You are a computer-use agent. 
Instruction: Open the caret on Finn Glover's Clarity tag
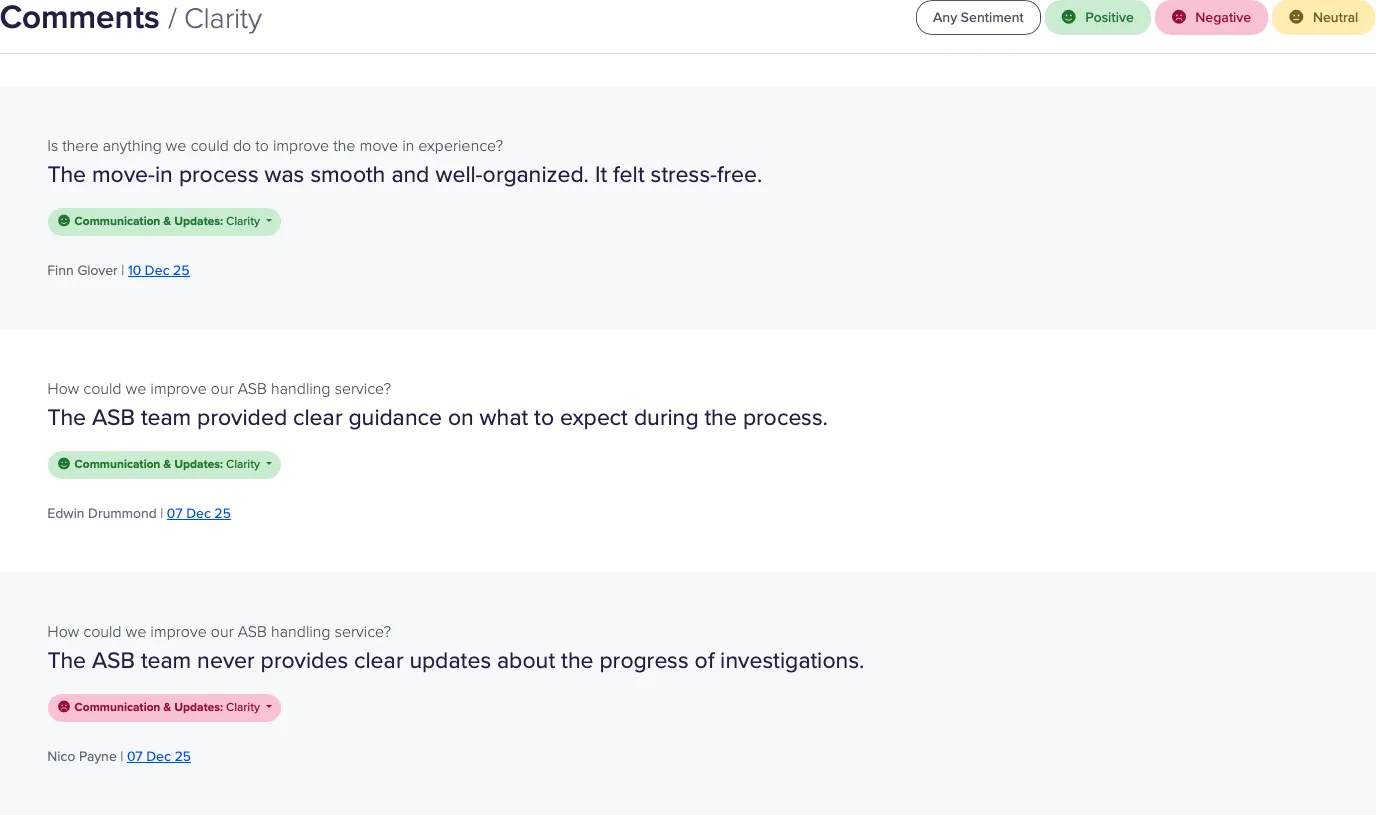coord(270,221)
